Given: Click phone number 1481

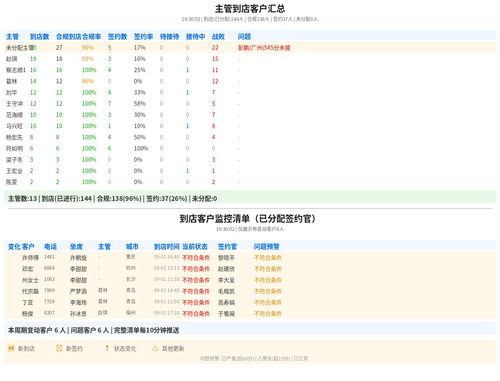Looking at the screenshot, I should coord(49,257).
